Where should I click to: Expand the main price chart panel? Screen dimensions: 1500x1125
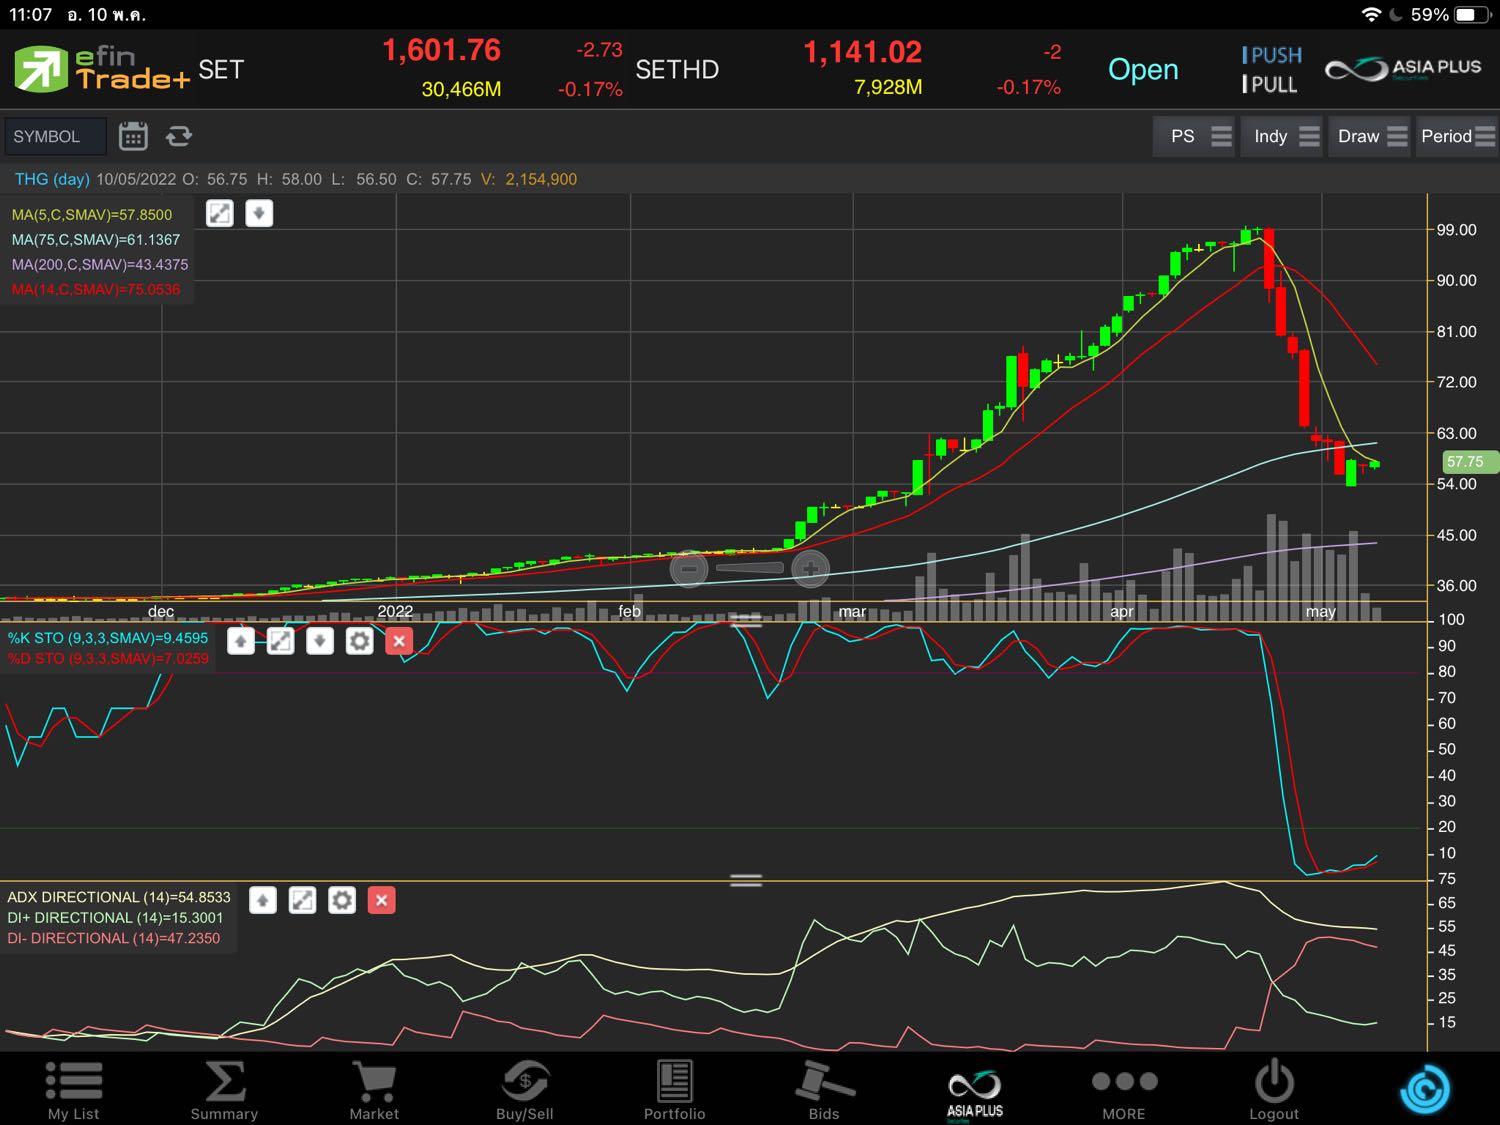[220, 213]
